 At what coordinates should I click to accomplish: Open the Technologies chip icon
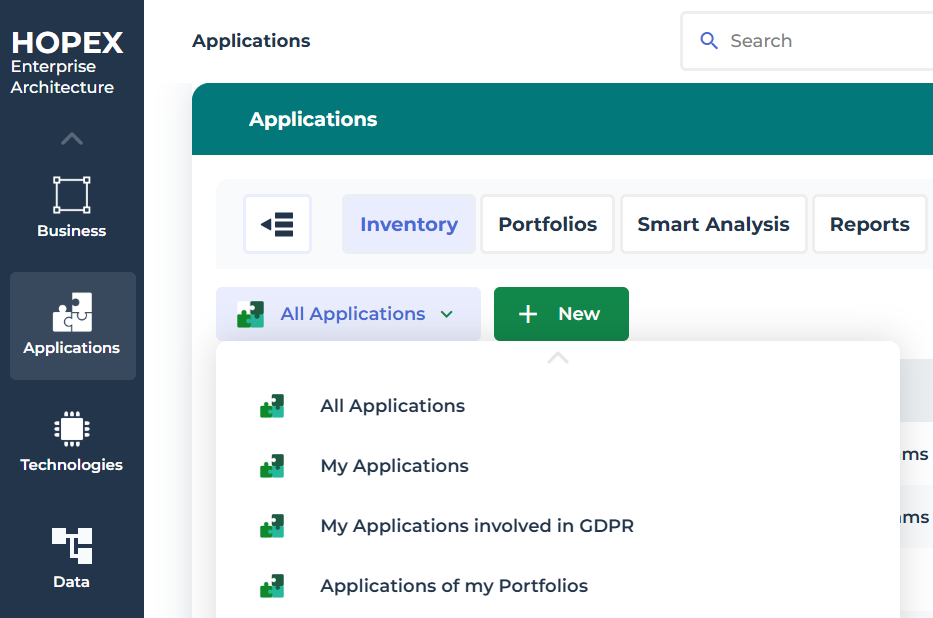(x=72, y=429)
